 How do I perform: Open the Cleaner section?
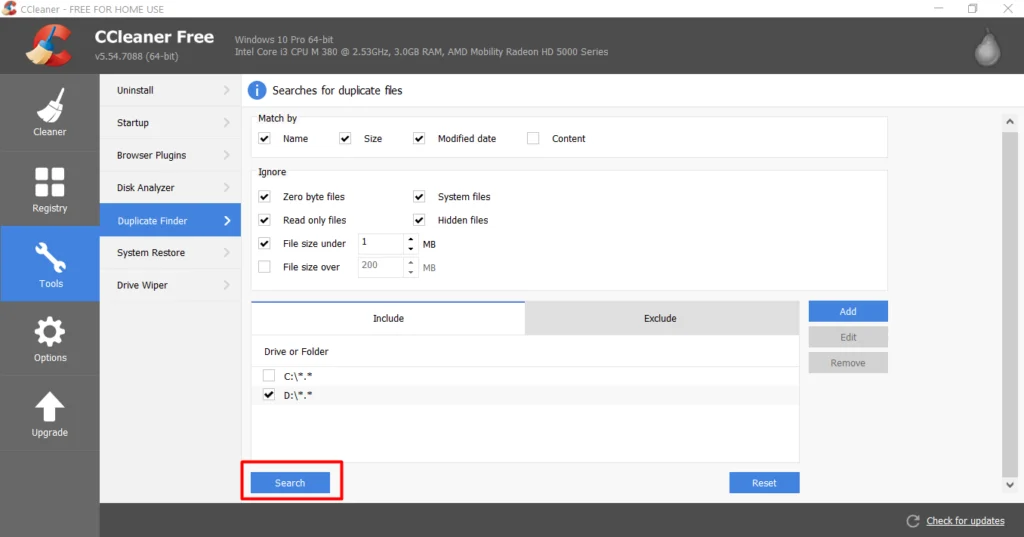[50, 112]
